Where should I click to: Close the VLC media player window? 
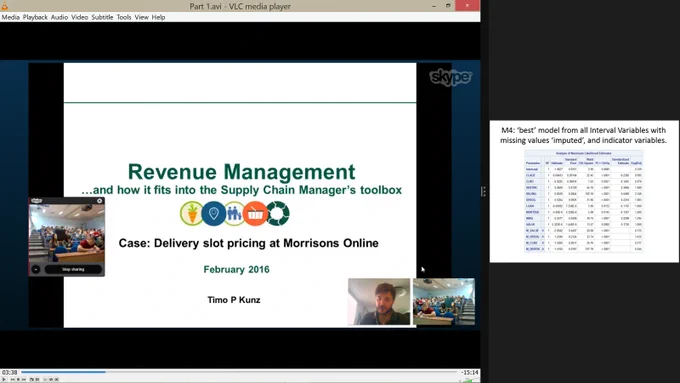[467, 5]
